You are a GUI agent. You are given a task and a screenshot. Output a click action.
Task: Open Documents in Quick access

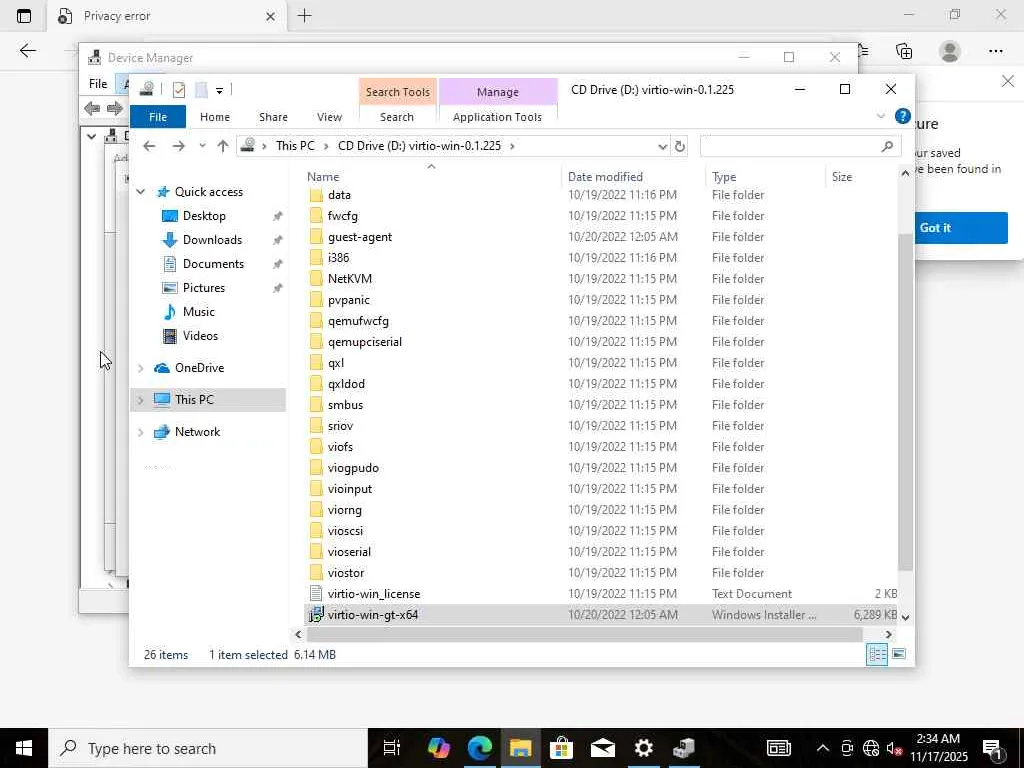[x=214, y=264]
